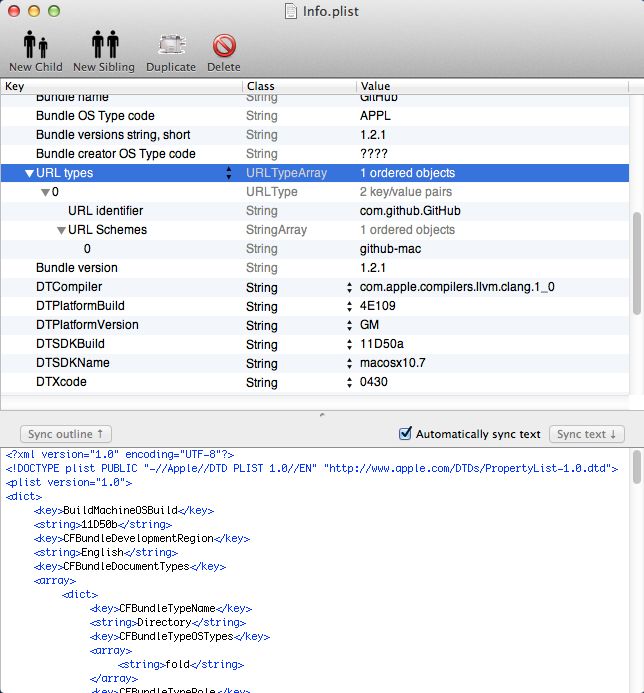Click the split pane divider handle

(x=322, y=415)
